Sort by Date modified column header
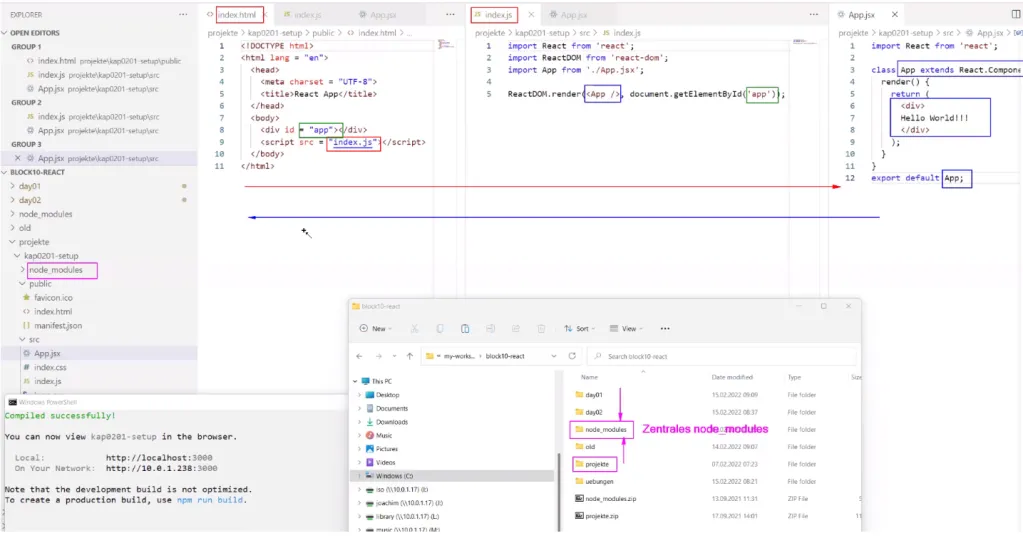The height and width of the screenshot is (538, 1023). [x=732, y=377]
